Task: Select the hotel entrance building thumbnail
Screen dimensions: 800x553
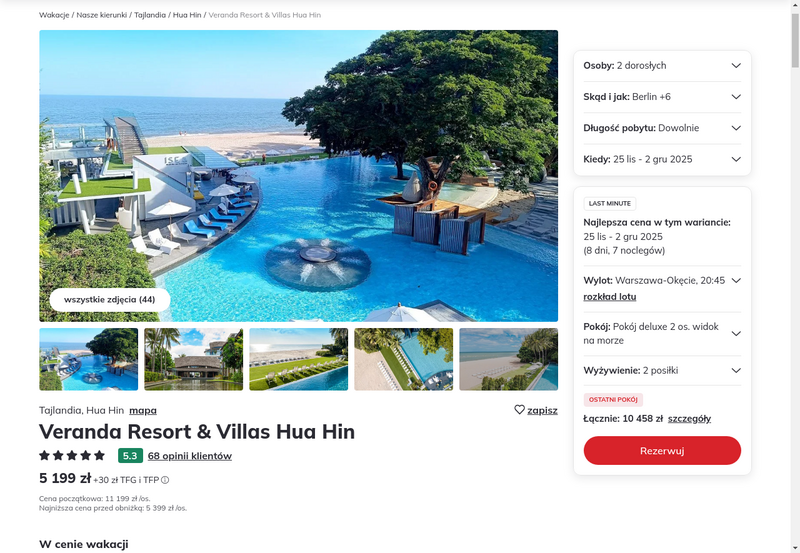Action: pos(194,359)
